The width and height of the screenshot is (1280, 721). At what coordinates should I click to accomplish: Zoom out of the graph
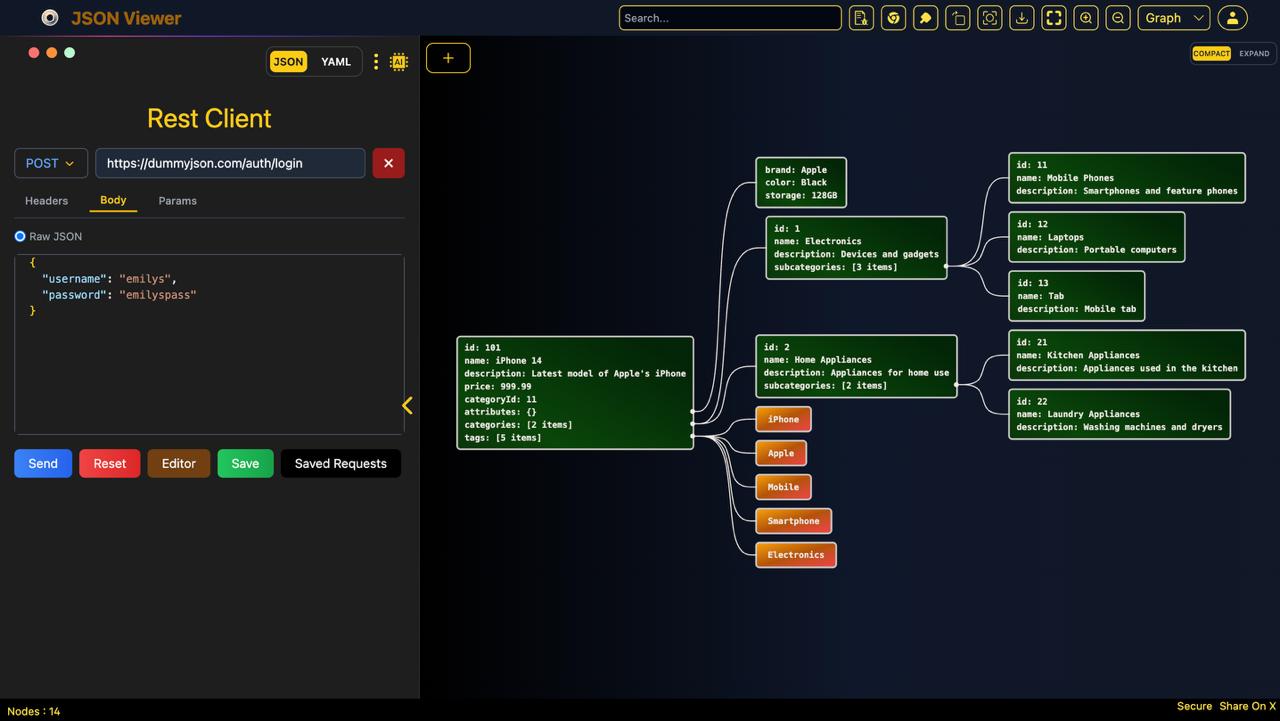click(x=1118, y=18)
